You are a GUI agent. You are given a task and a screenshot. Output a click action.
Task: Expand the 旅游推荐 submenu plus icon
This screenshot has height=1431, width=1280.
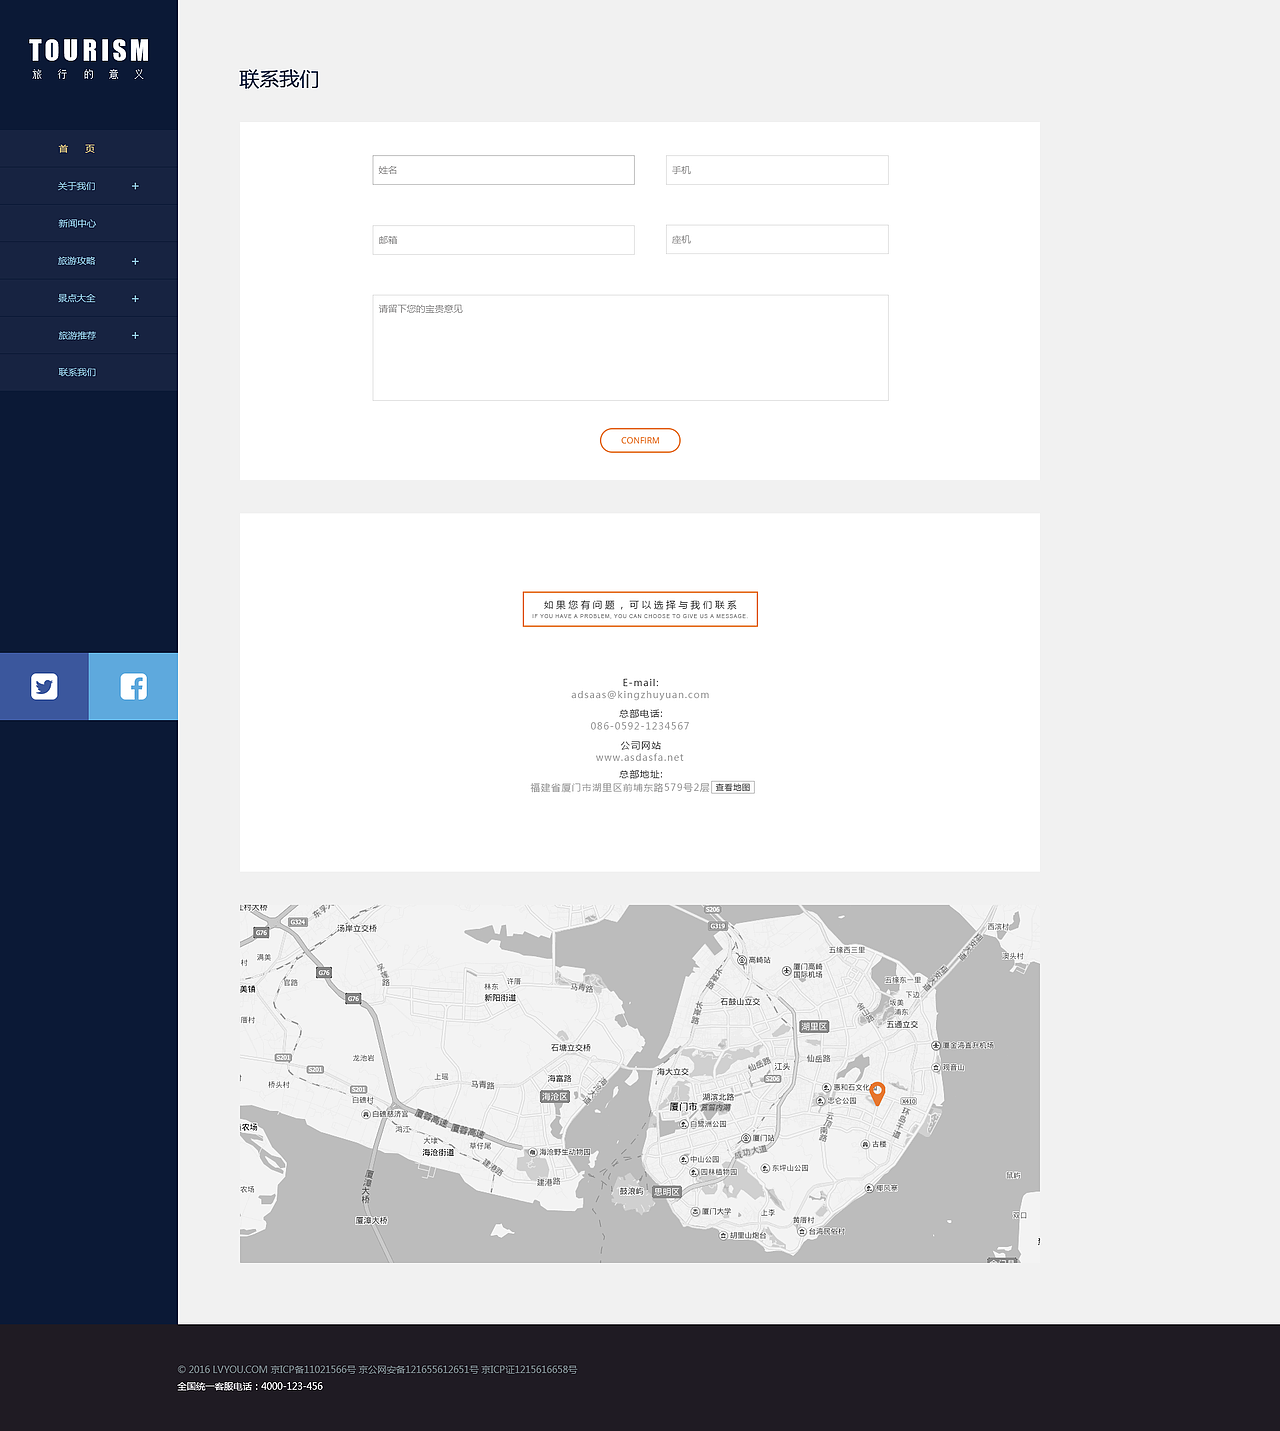135,335
